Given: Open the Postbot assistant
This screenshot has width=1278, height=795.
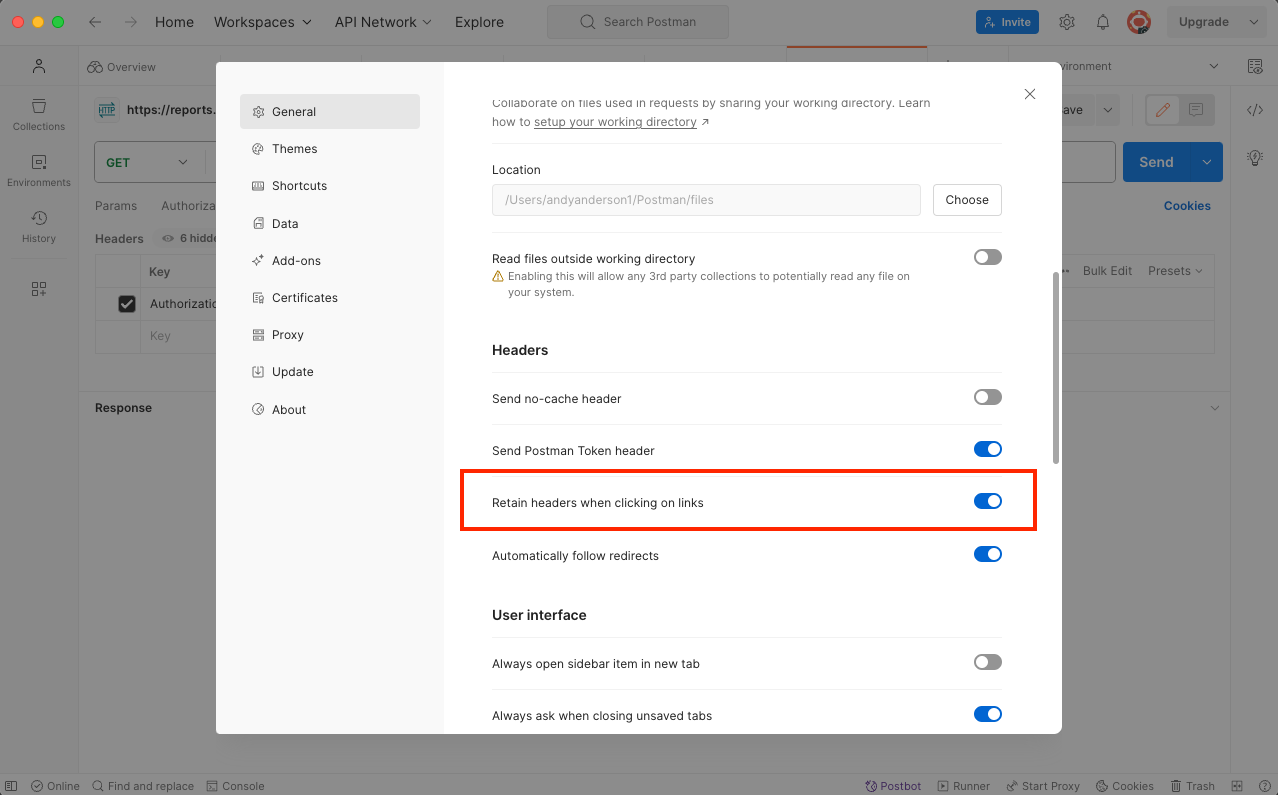Looking at the screenshot, I should (893, 786).
